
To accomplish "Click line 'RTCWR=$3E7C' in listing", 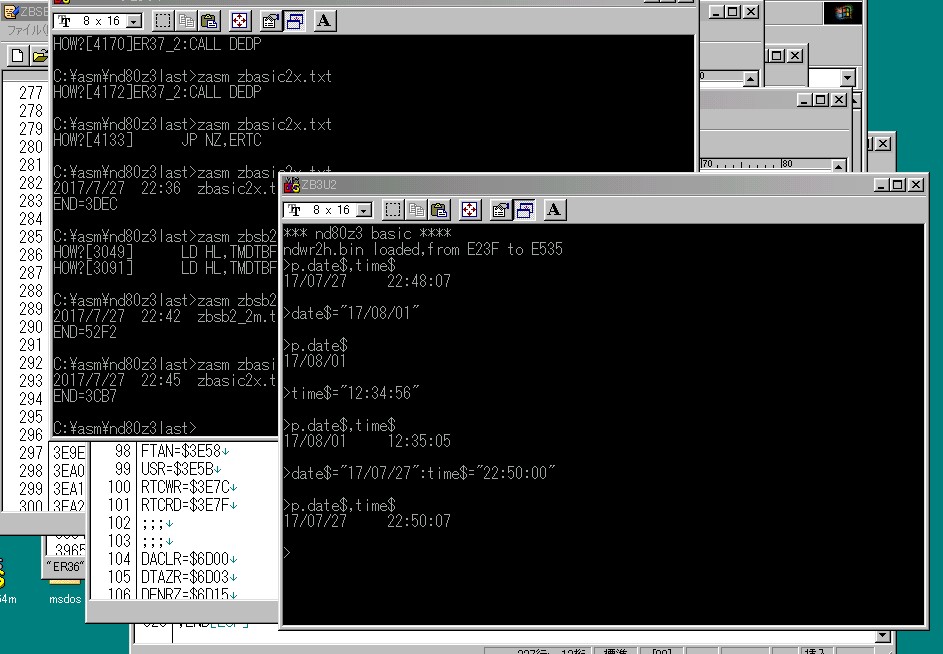I will (x=189, y=487).
